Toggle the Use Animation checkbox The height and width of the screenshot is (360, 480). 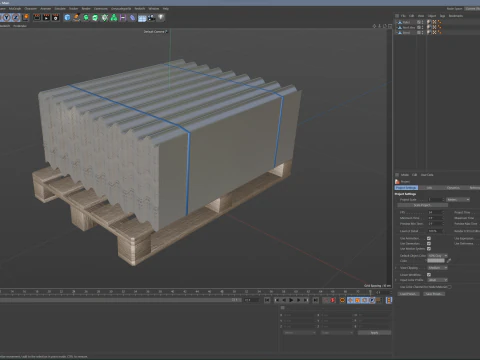tap(429, 238)
